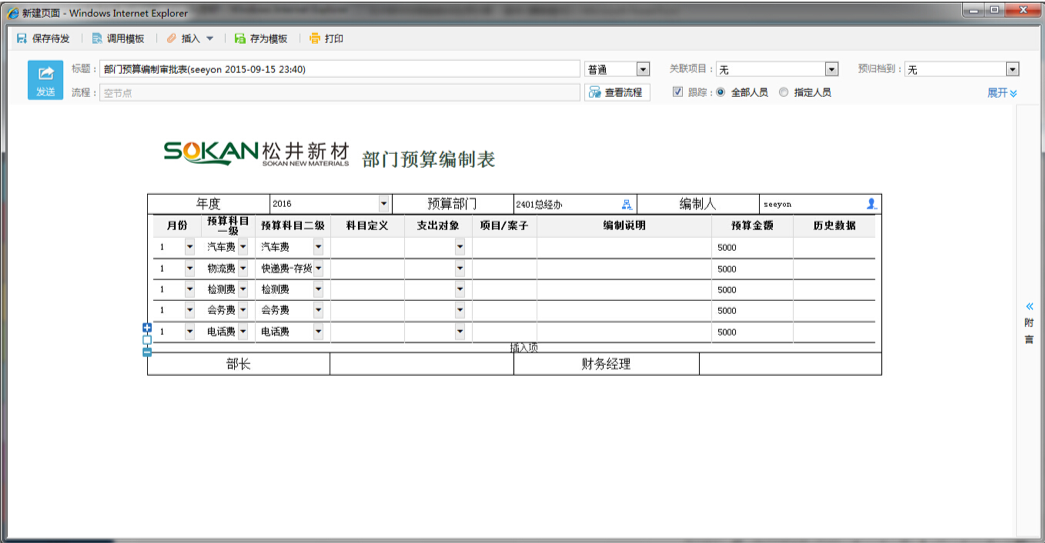Click the department picker icon beside 2401总经办
The height and width of the screenshot is (543, 1045).
(x=626, y=205)
